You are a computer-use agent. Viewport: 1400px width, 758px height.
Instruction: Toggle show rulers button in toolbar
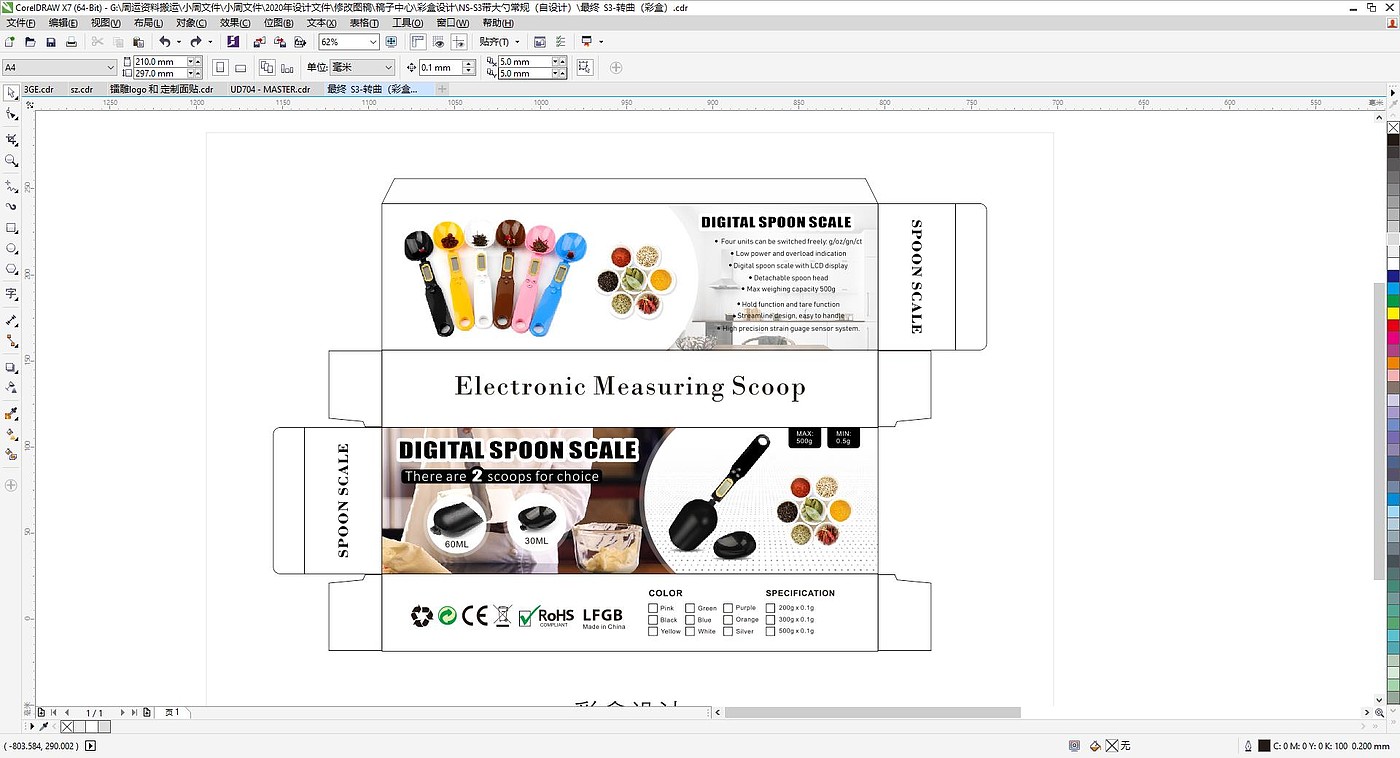[x=417, y=42]
